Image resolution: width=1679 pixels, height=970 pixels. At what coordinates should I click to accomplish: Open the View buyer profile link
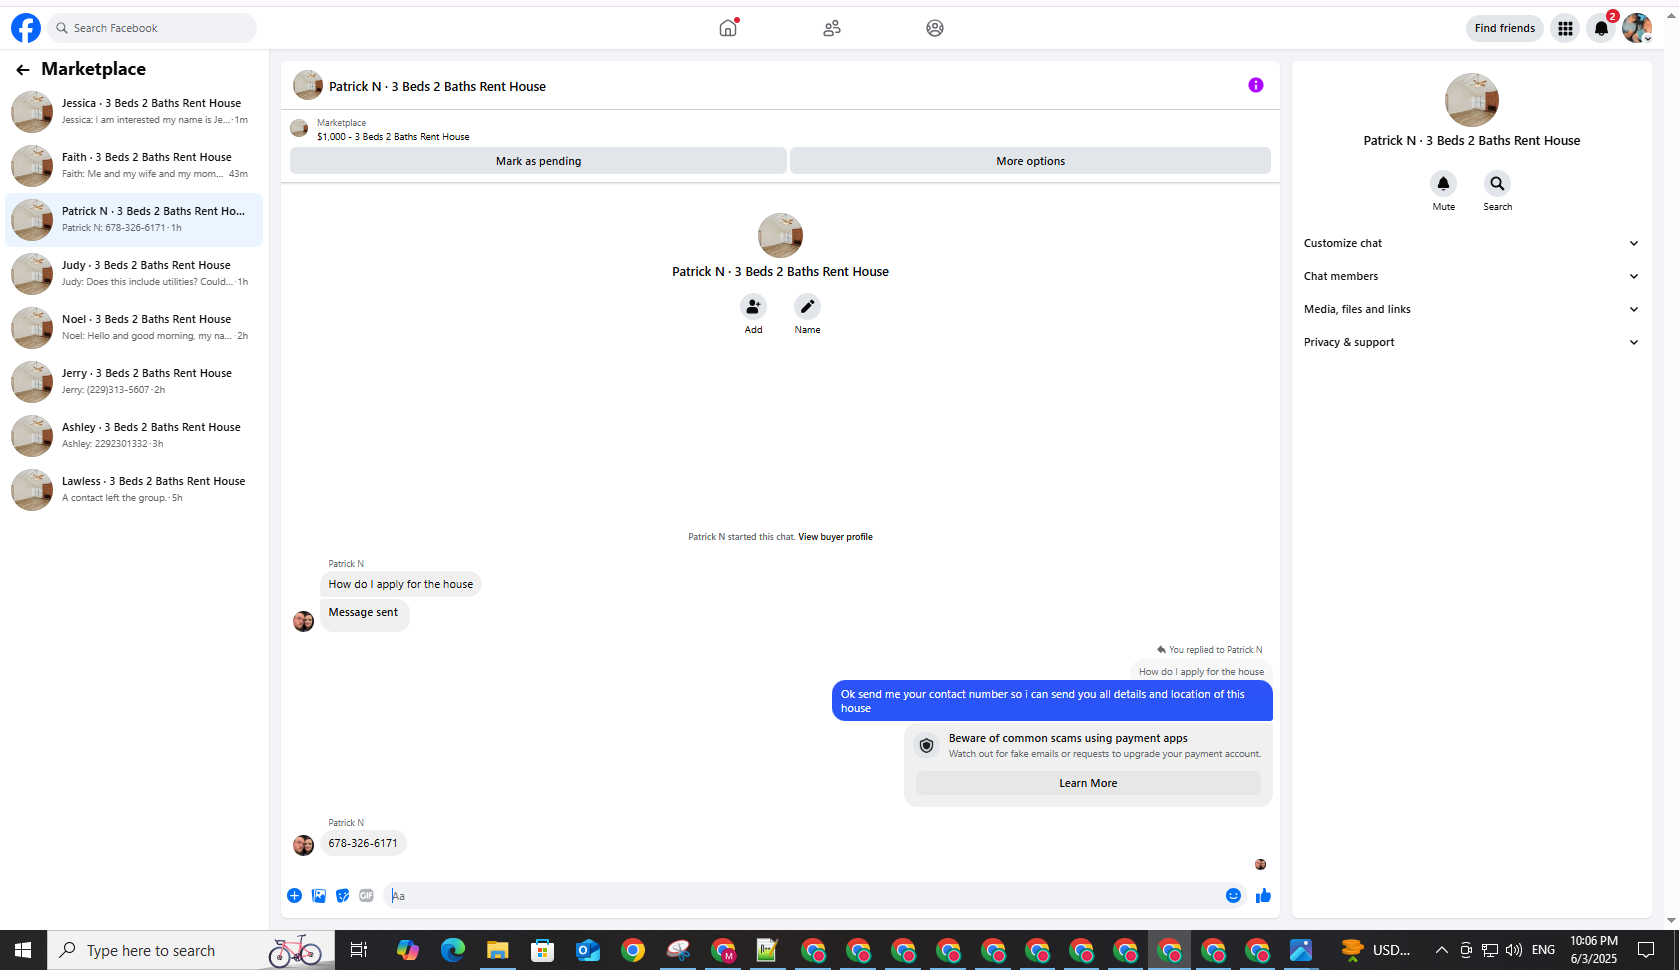click(835, 537)
